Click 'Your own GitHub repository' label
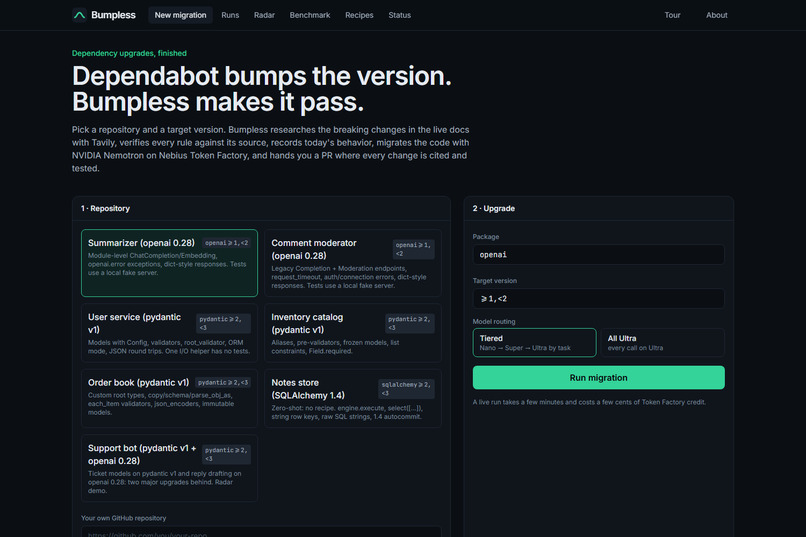806x537 pixels. [123, 518]
